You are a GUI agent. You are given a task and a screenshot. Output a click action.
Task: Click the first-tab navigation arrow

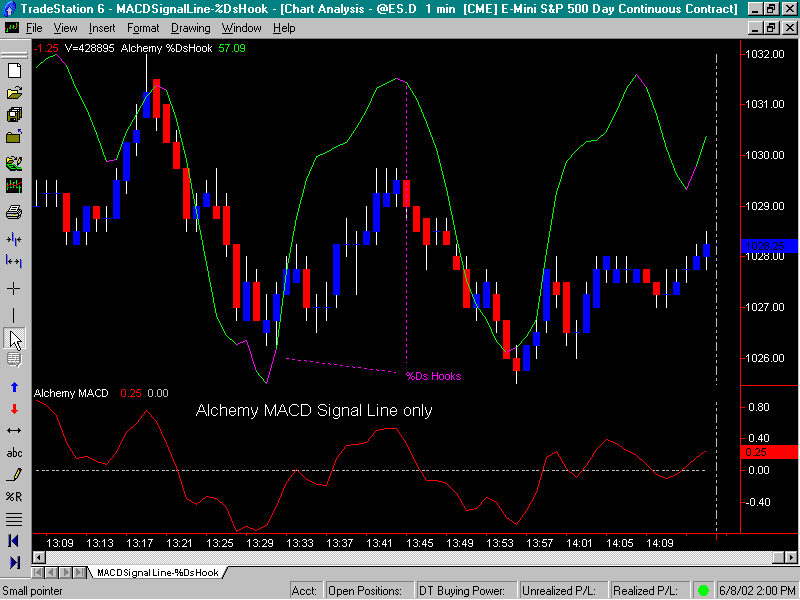click(x=38, y=572)
